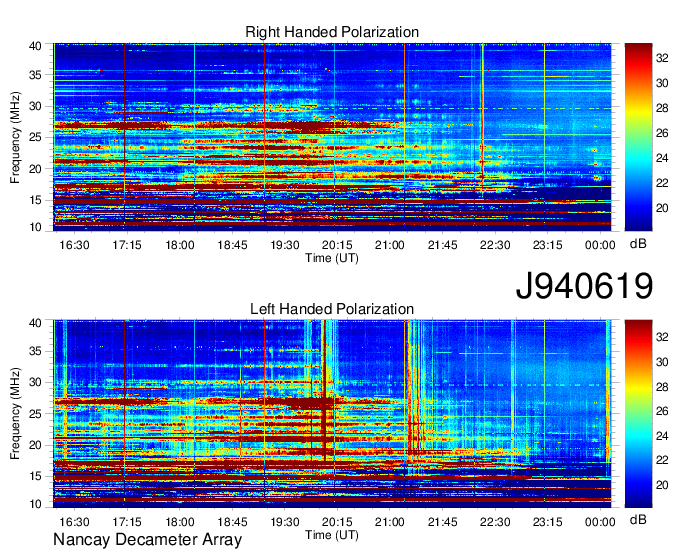
Task: Select Frequency (MHz) axis label of Right Handed plot
Action: 15,137
